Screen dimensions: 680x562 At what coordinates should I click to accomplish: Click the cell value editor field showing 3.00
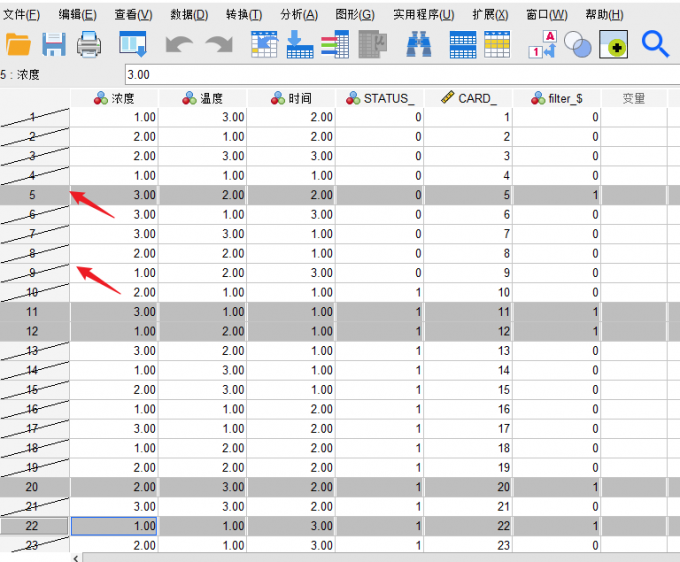click(x=400, y=75)
